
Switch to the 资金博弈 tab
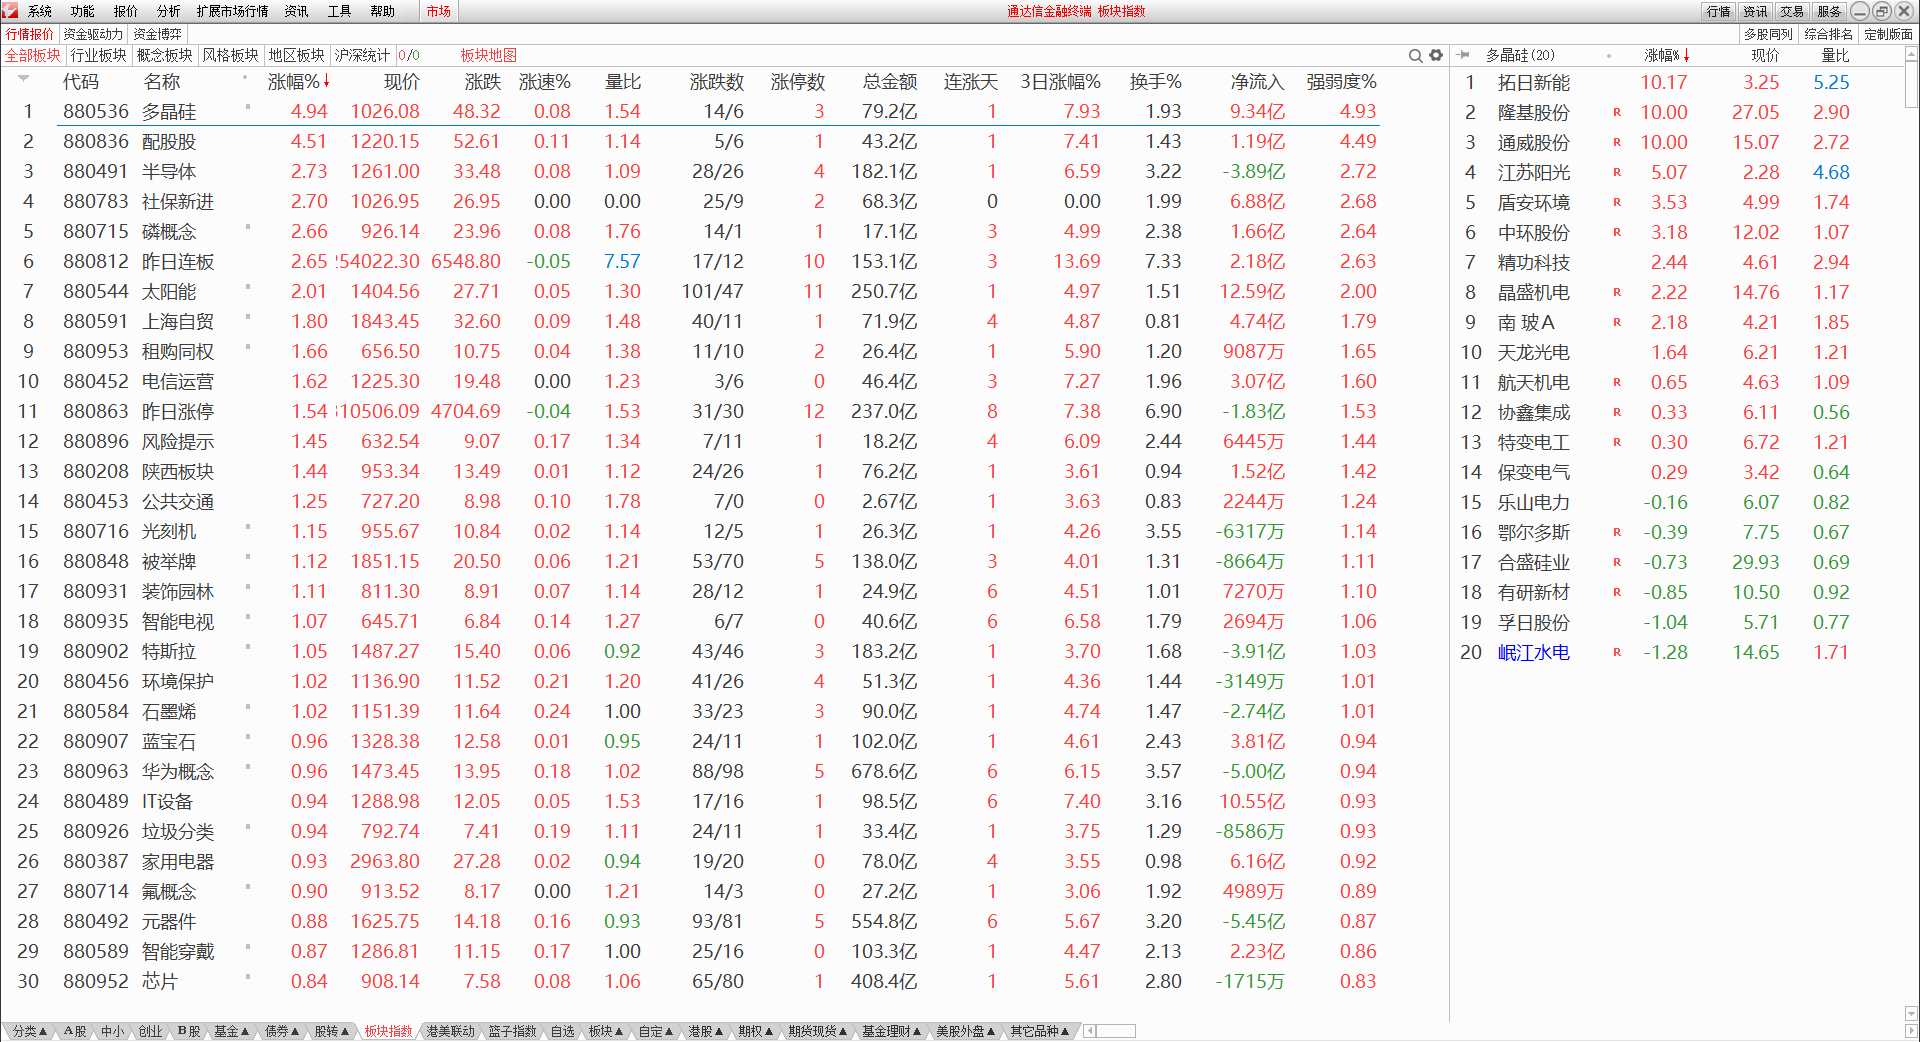(157, 34)
